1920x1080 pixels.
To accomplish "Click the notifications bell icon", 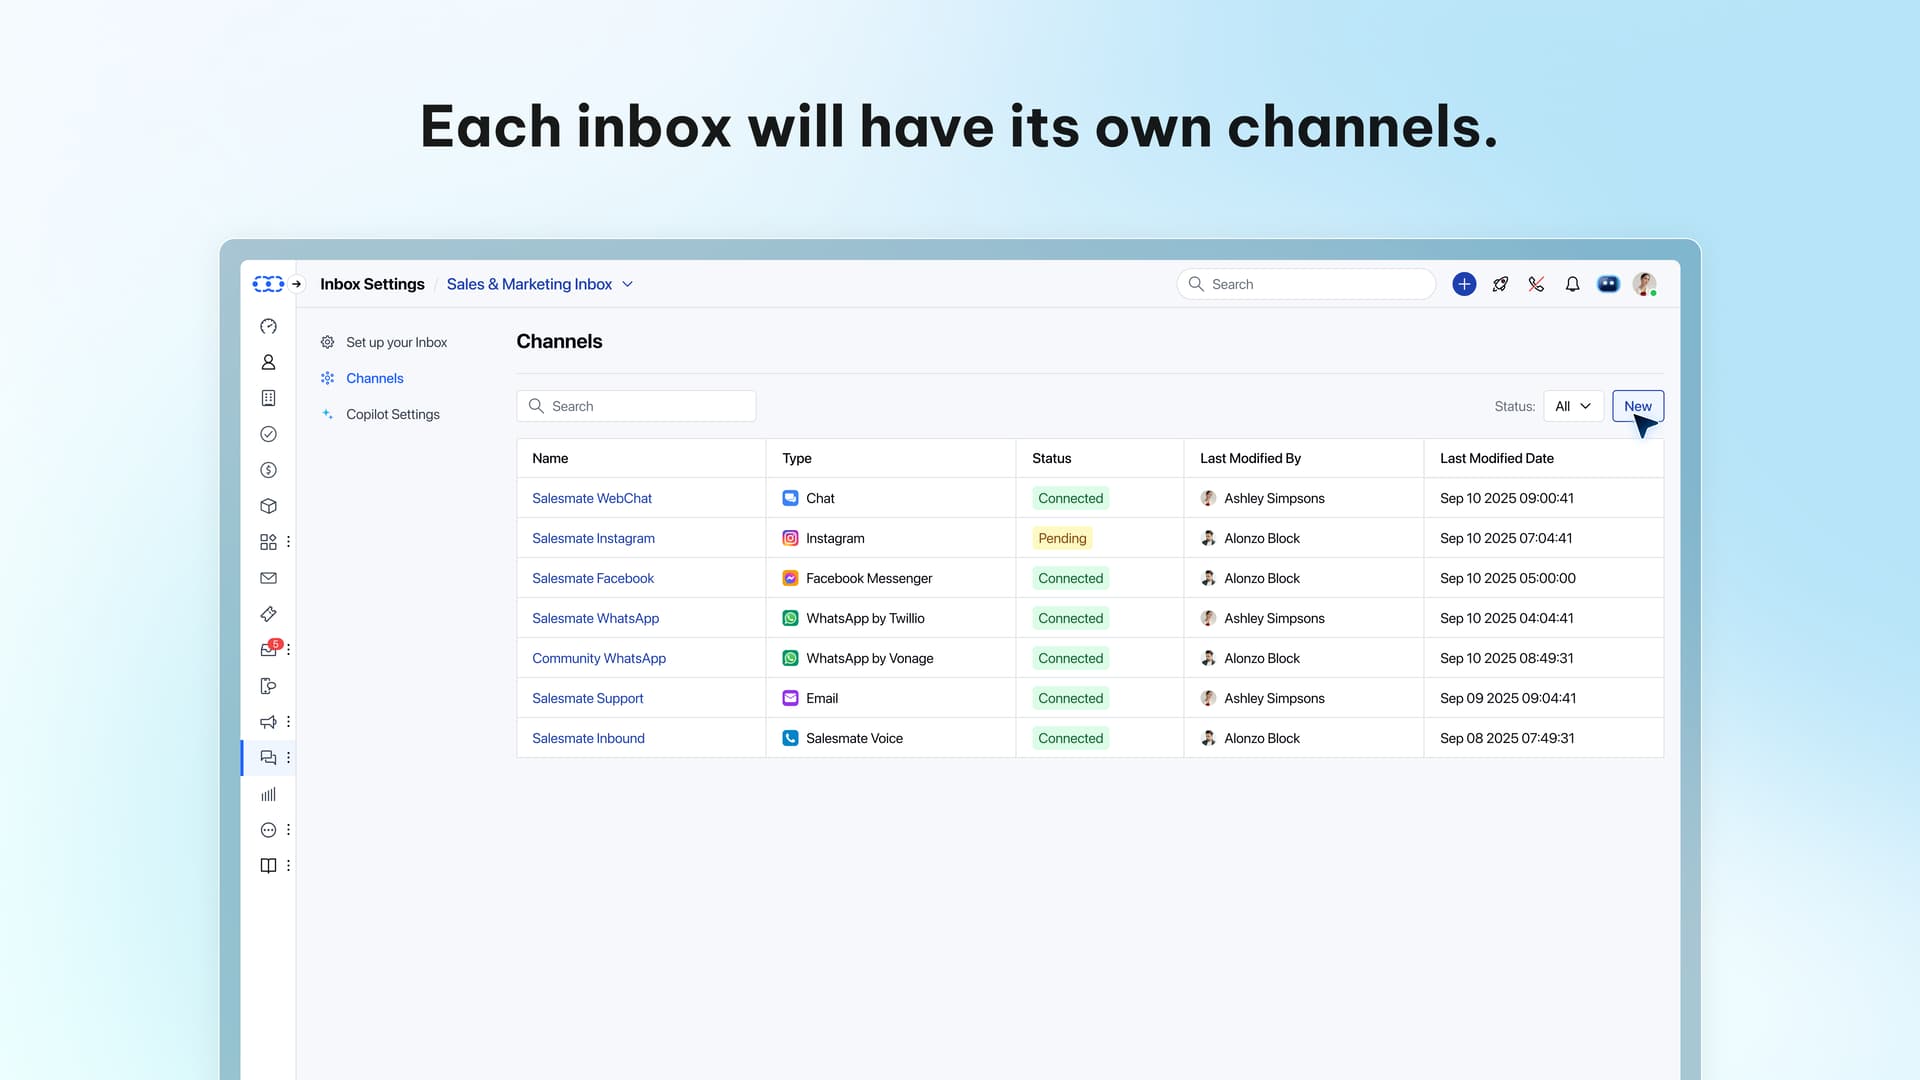I will [1572, 284].
